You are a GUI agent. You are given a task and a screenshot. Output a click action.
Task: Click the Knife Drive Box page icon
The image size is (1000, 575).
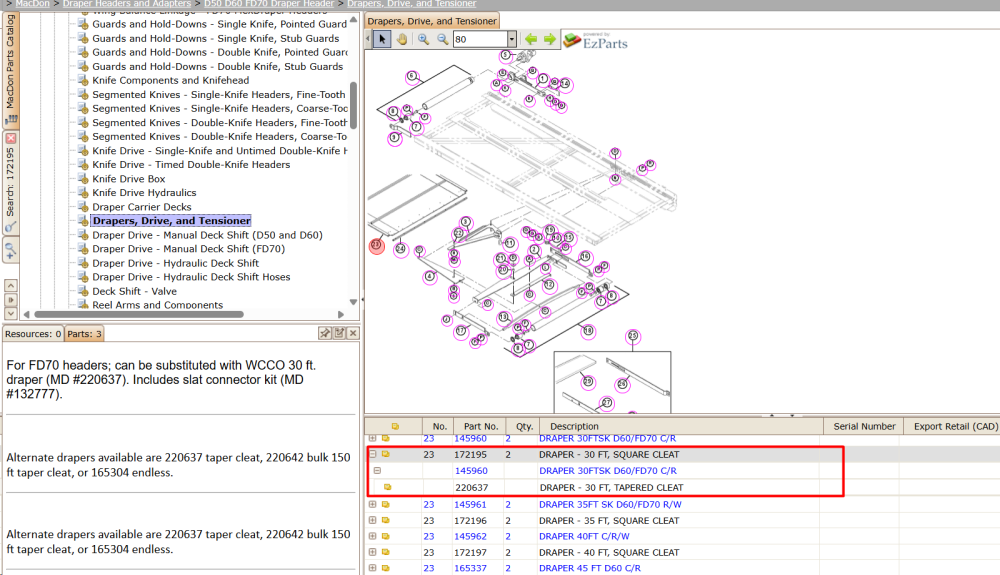(x=83, y=178)
